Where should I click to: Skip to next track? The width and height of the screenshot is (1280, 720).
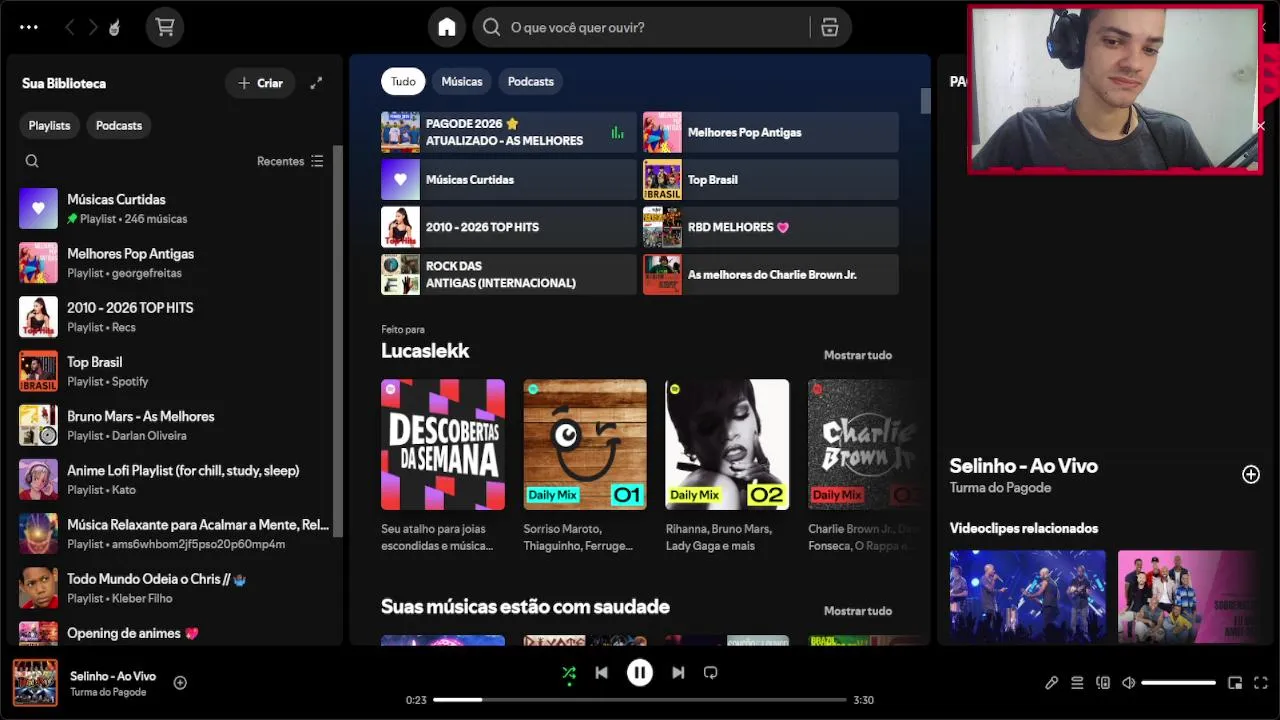click(678, 673)
